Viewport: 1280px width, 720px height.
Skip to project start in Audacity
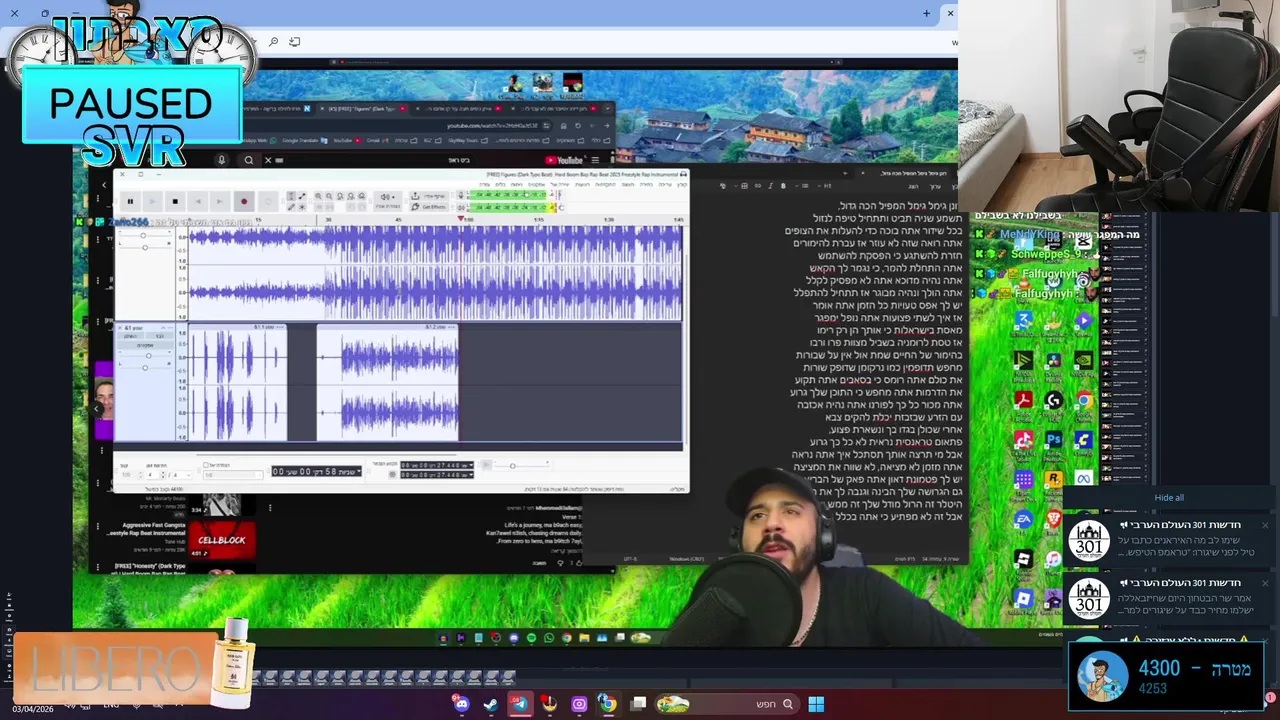(x=198, y=201)
